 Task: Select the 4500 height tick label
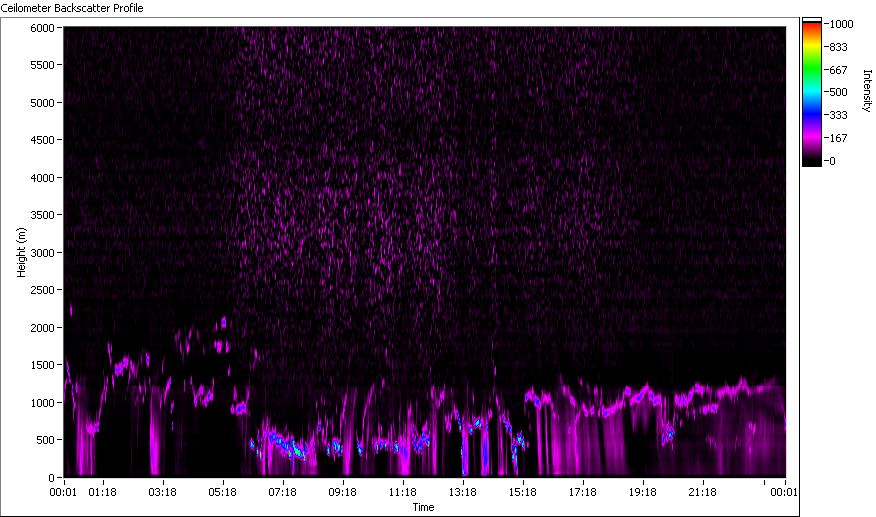click(42, 140)
